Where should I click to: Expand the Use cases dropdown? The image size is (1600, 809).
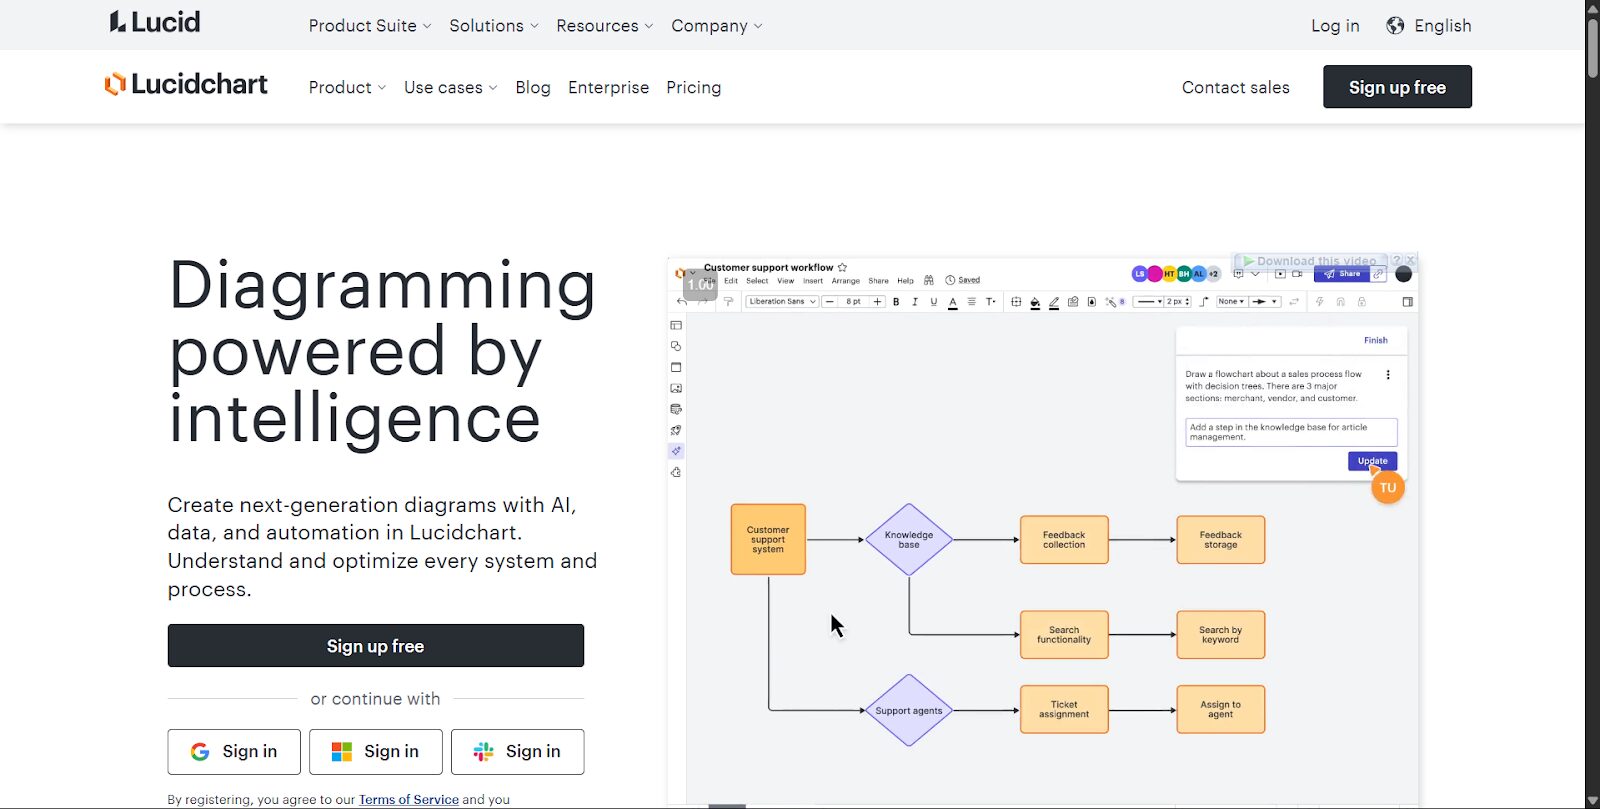tap(451, 88)
